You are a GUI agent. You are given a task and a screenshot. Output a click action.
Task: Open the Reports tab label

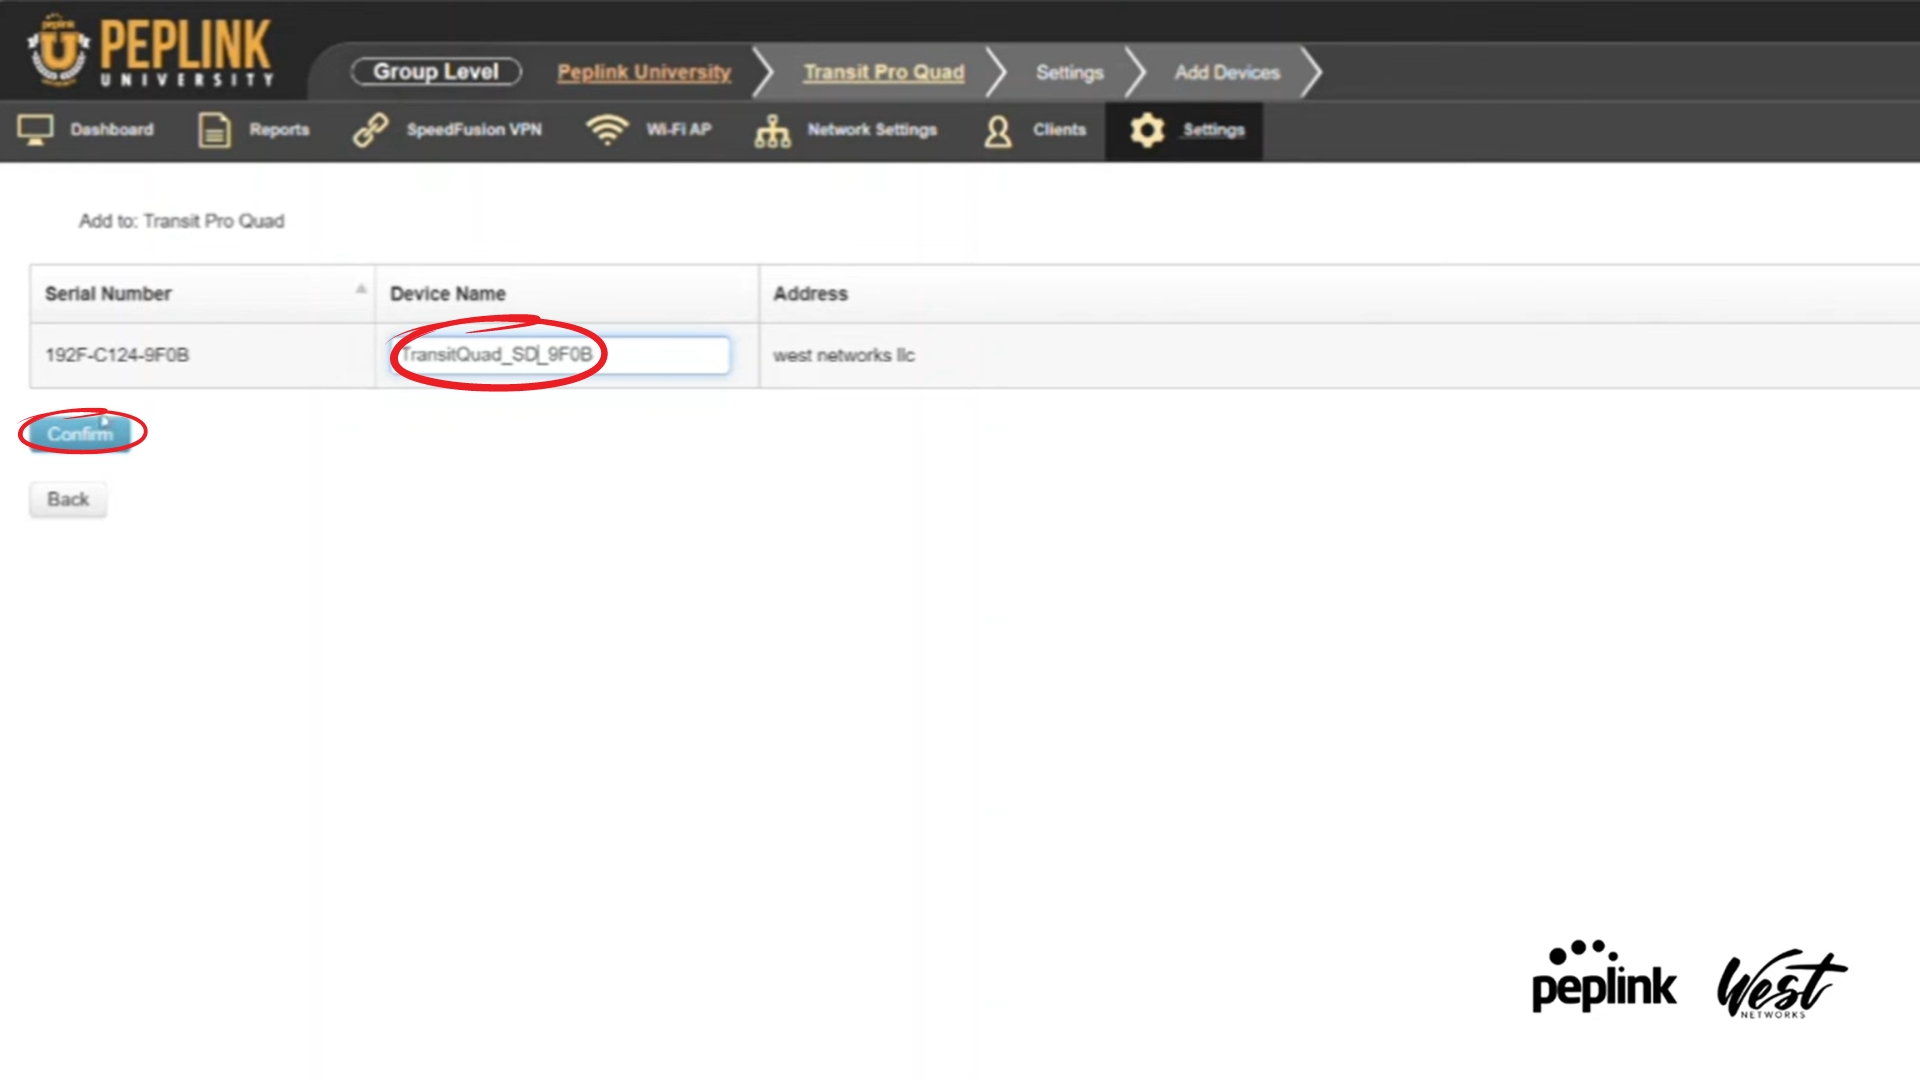(279, 130)
